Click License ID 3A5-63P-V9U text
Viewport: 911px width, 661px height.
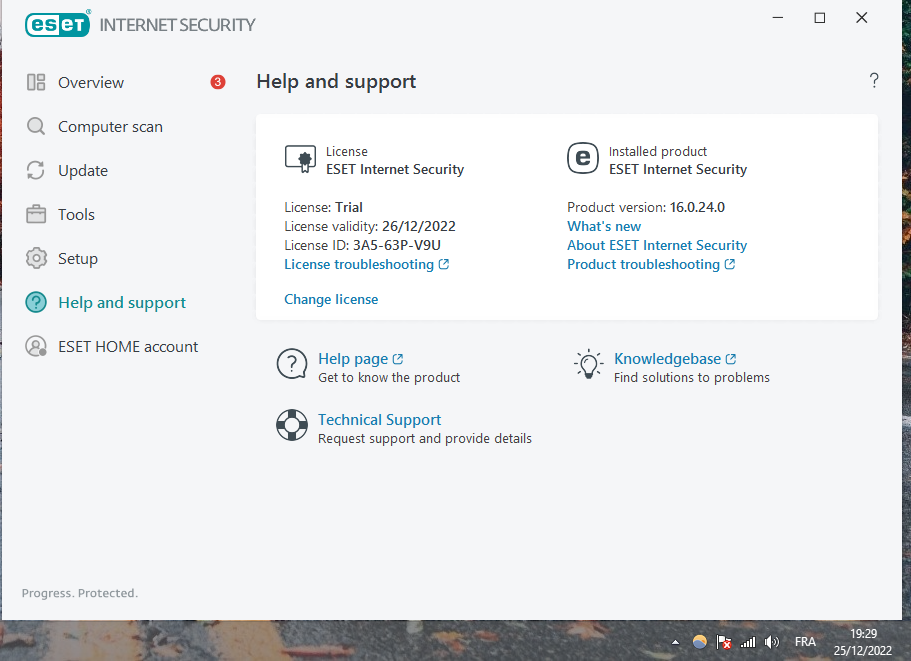(363, 245)
